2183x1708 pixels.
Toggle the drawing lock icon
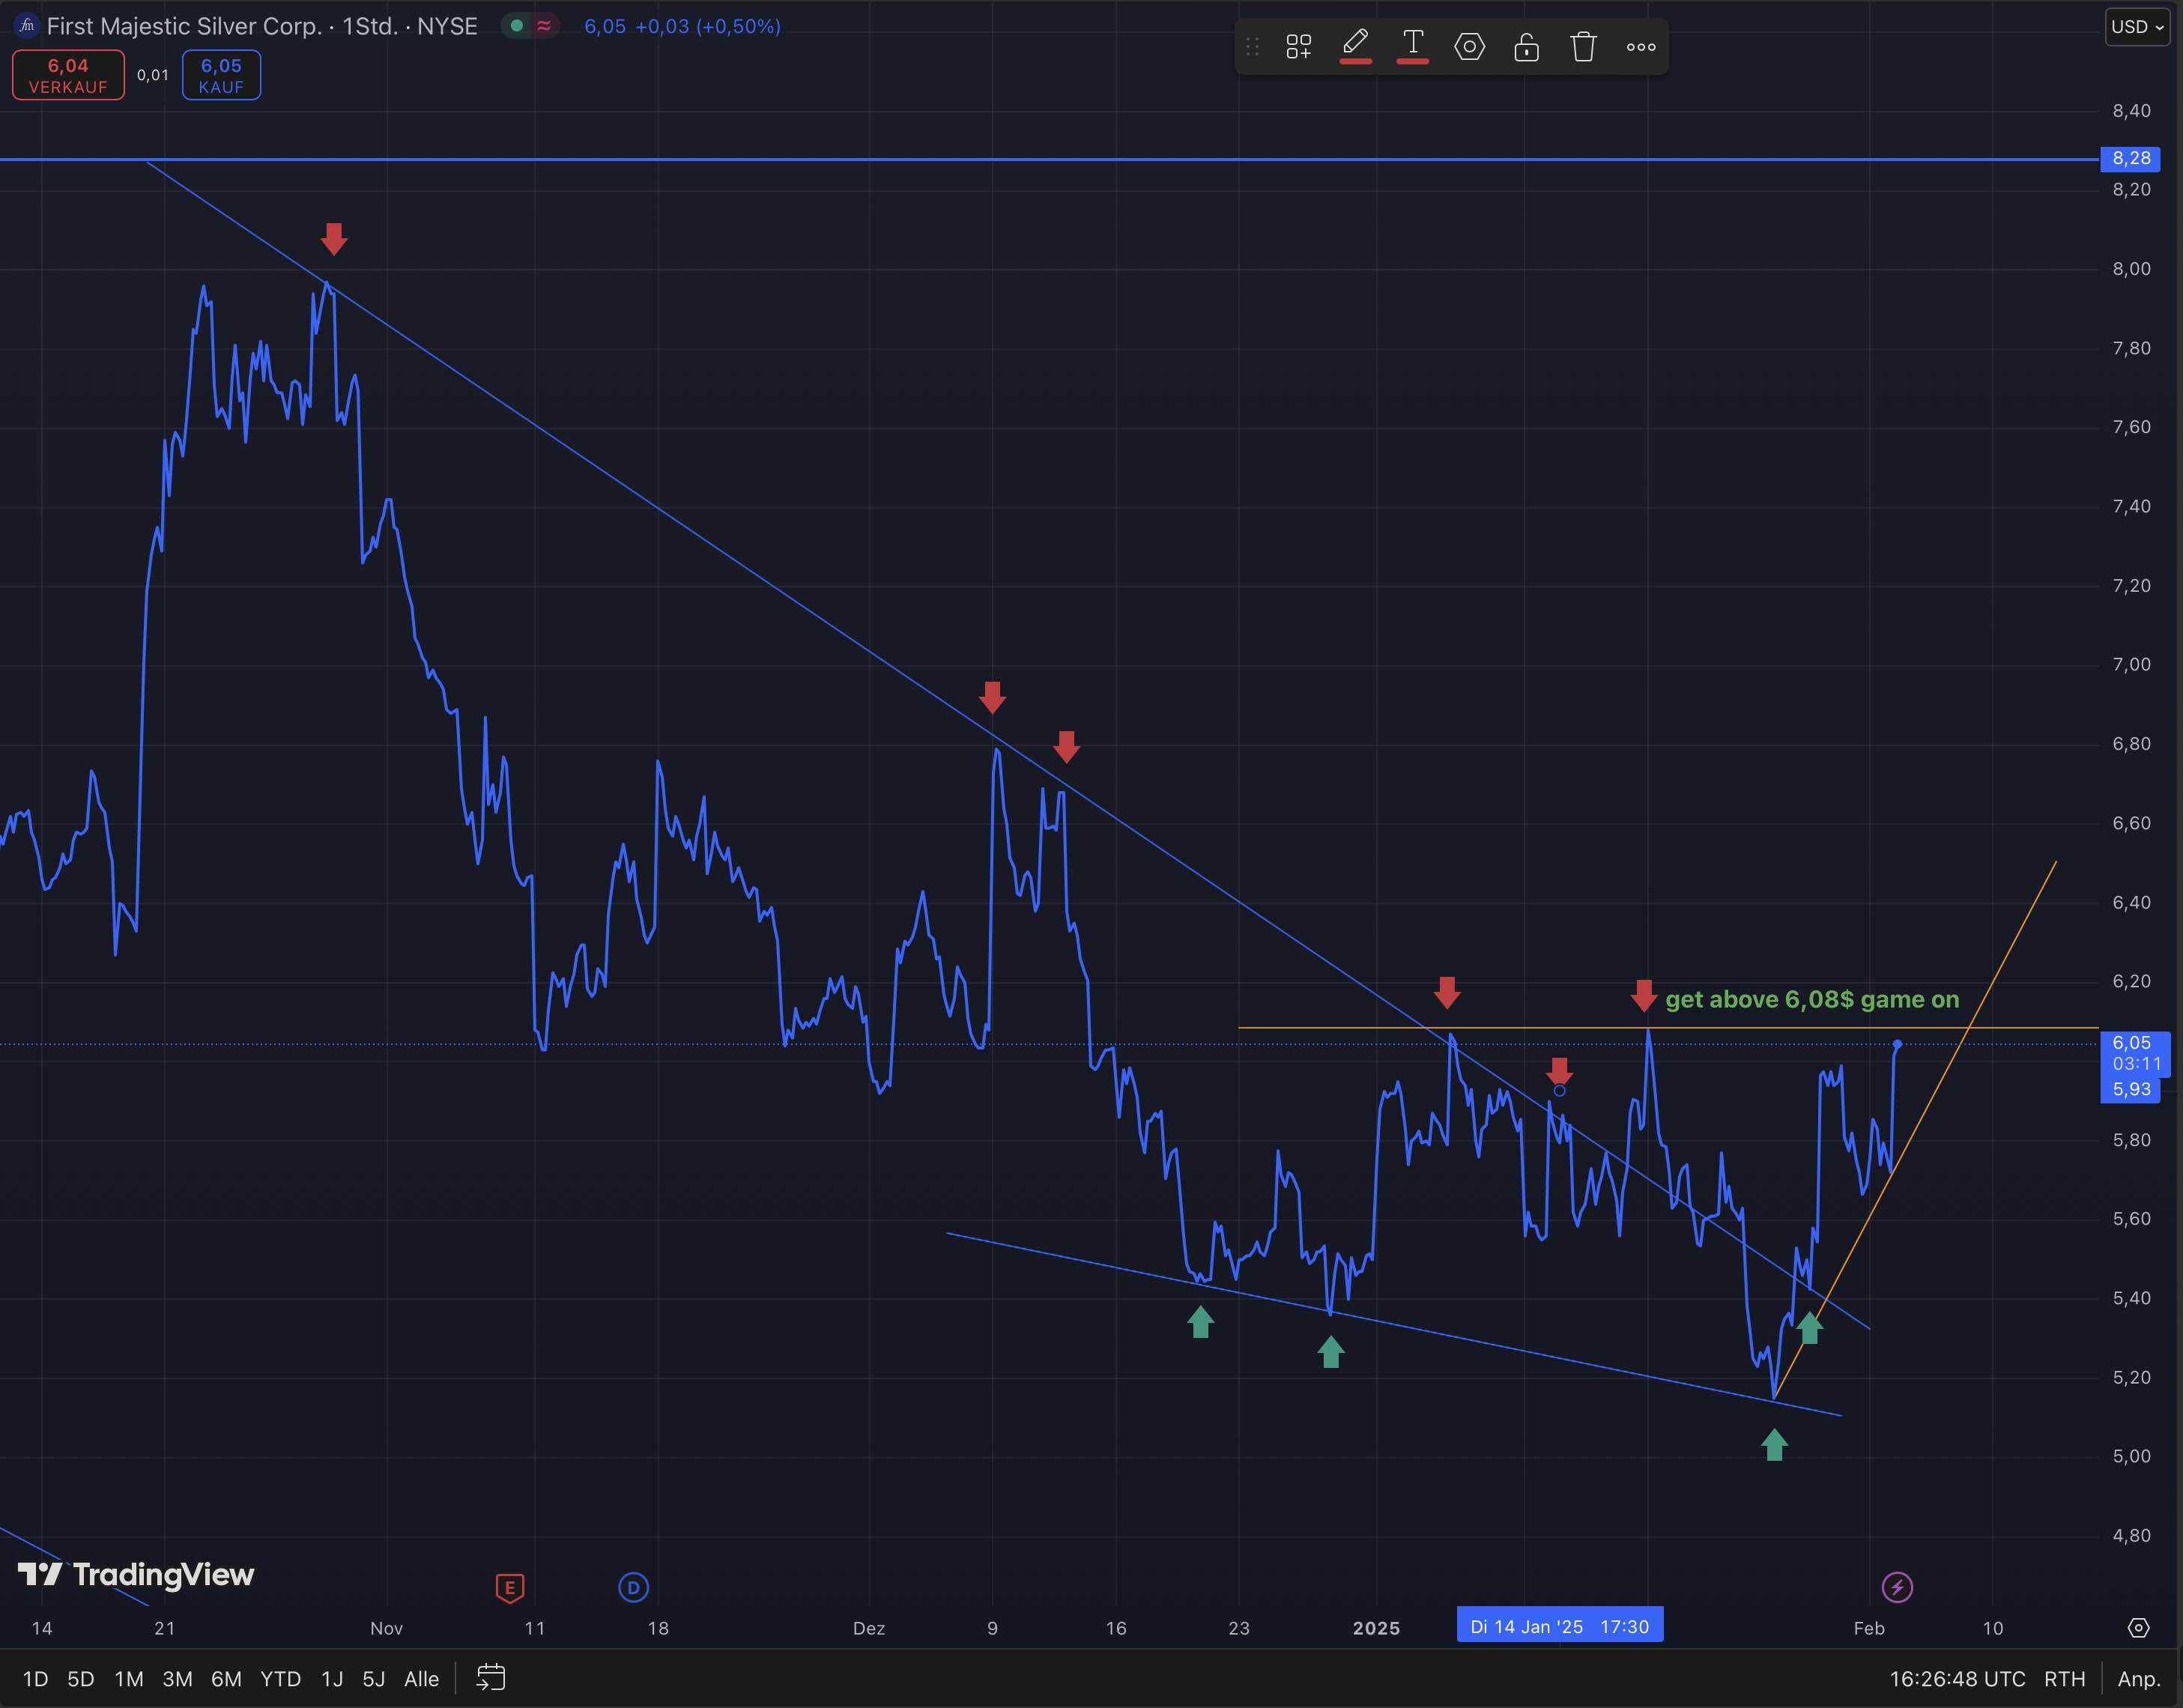(x=1526, y=47)
